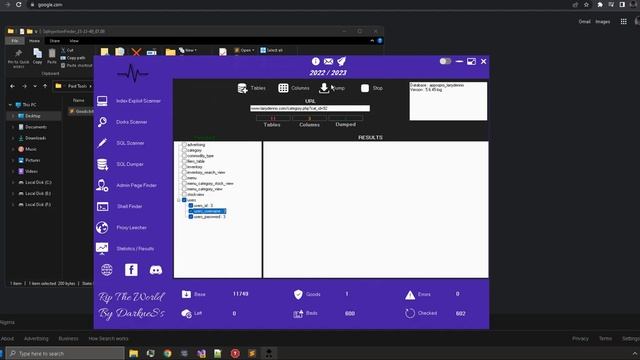Click the Index Exploit Scanner monitor icon
Screen dimensions: 640x360
(102, 101)
